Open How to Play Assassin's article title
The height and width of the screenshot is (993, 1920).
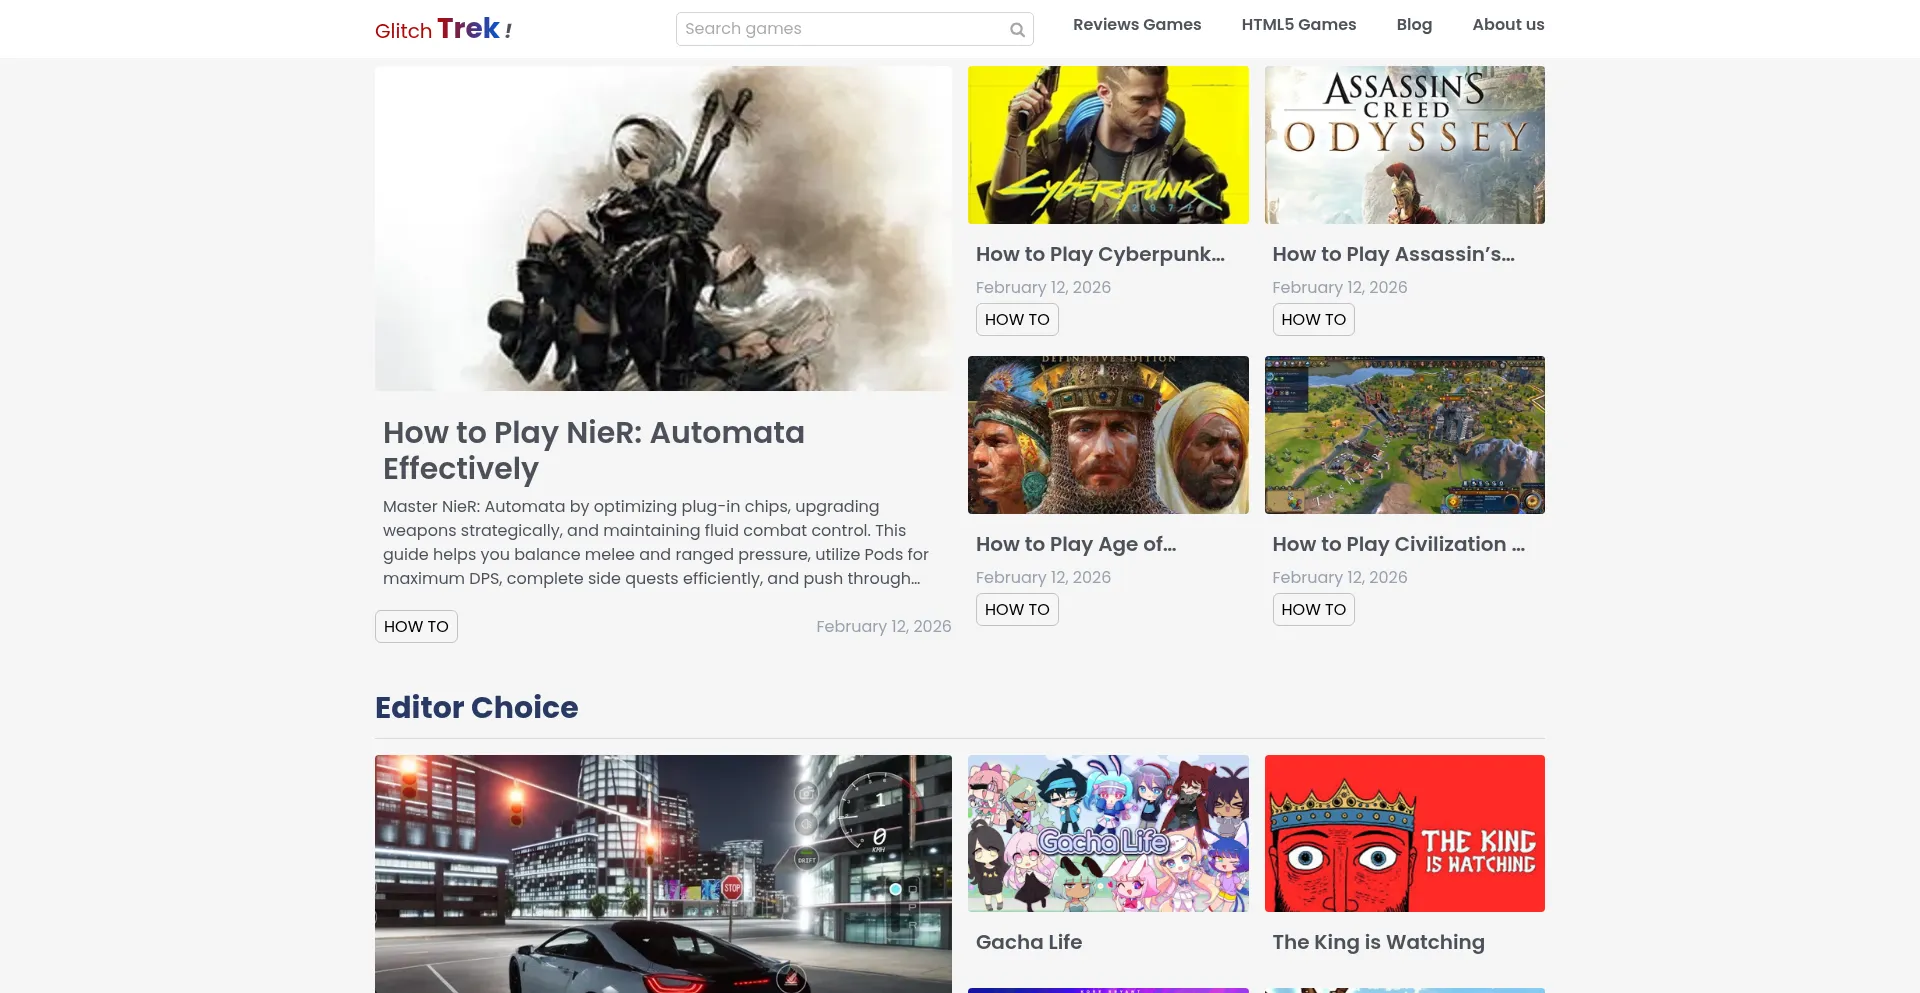(1393, 254)
